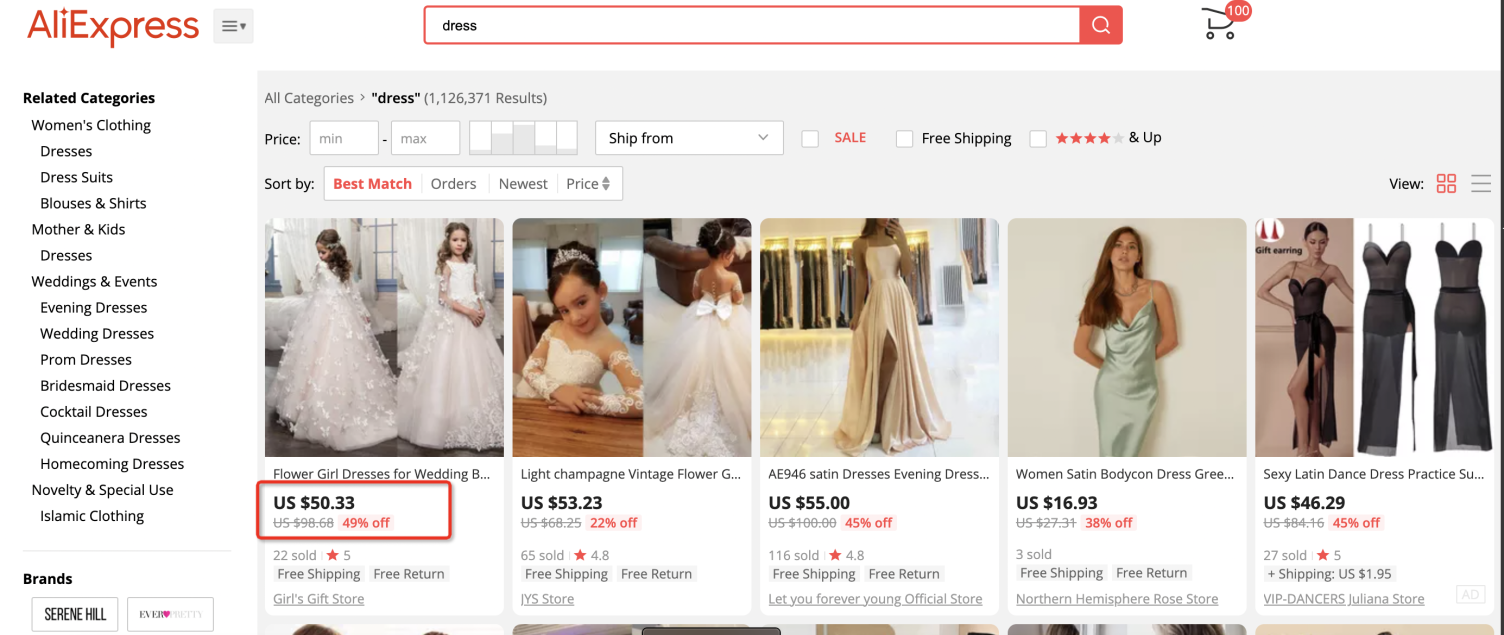Sort results by Orders
This screenshot has width=1504, height=635.
tap(453, 184)
